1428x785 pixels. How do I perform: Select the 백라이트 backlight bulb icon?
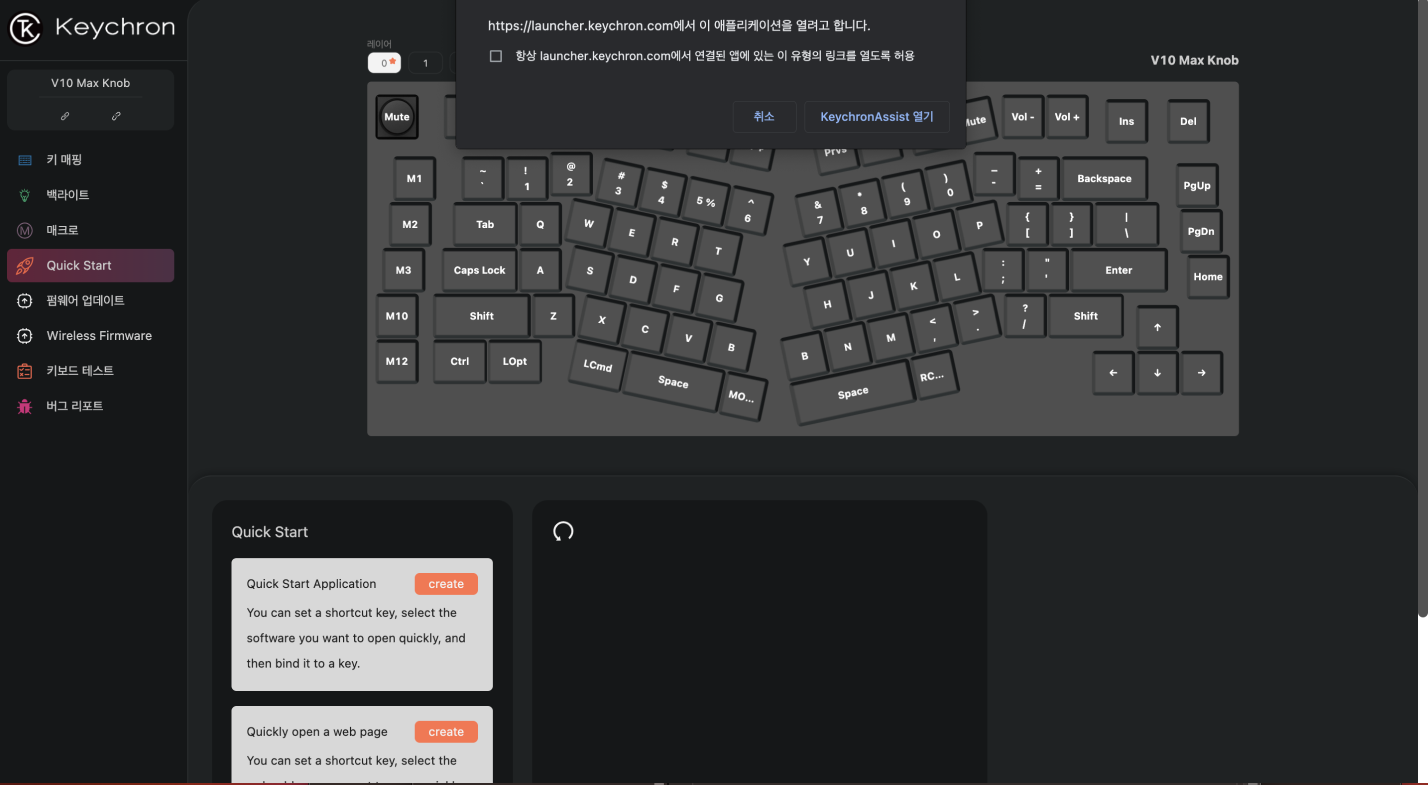pyautogui.click(x=25, y=195)
